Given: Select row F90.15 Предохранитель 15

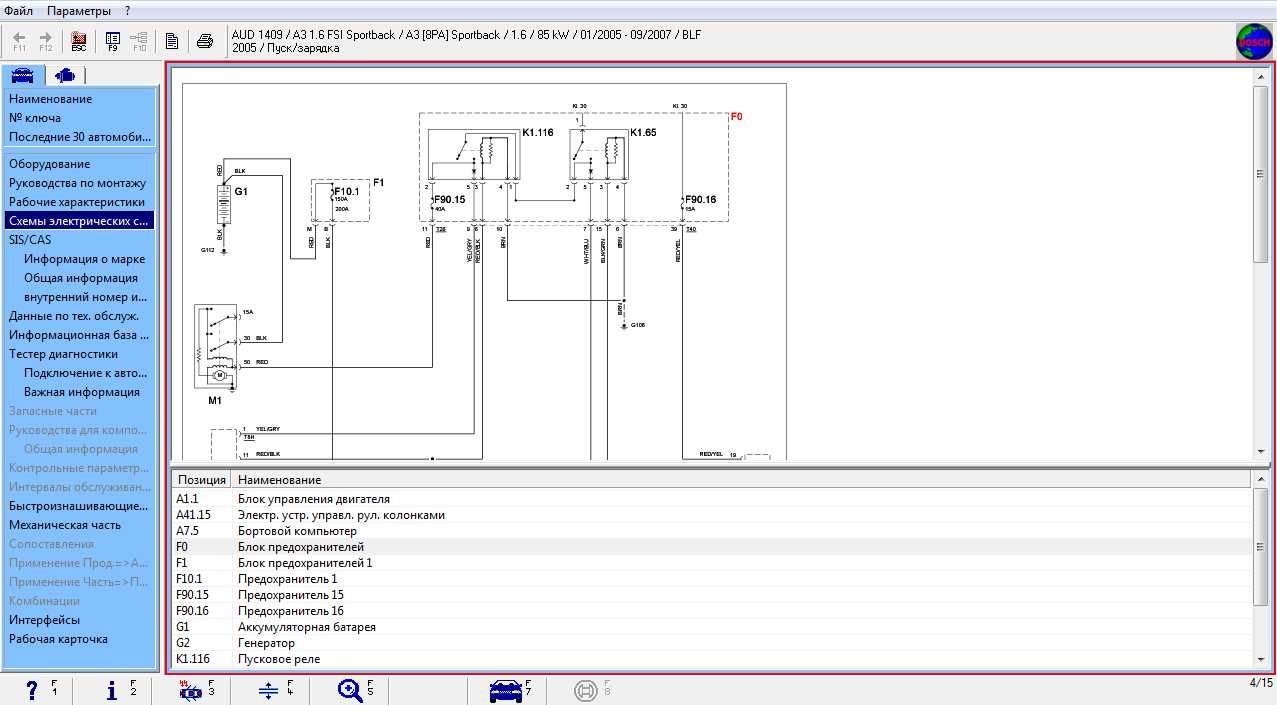Looking at the screenshot, I should [x=712, y=595].
